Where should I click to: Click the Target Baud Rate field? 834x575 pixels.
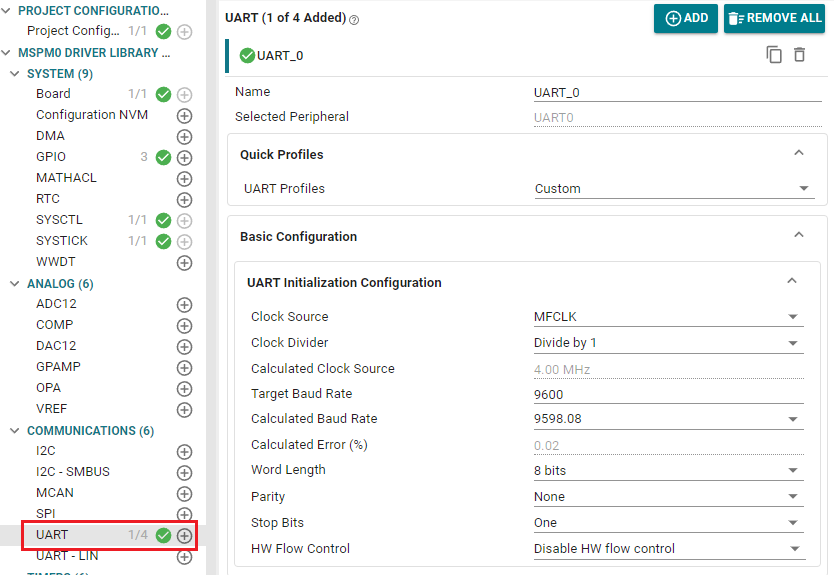(667, 394)
